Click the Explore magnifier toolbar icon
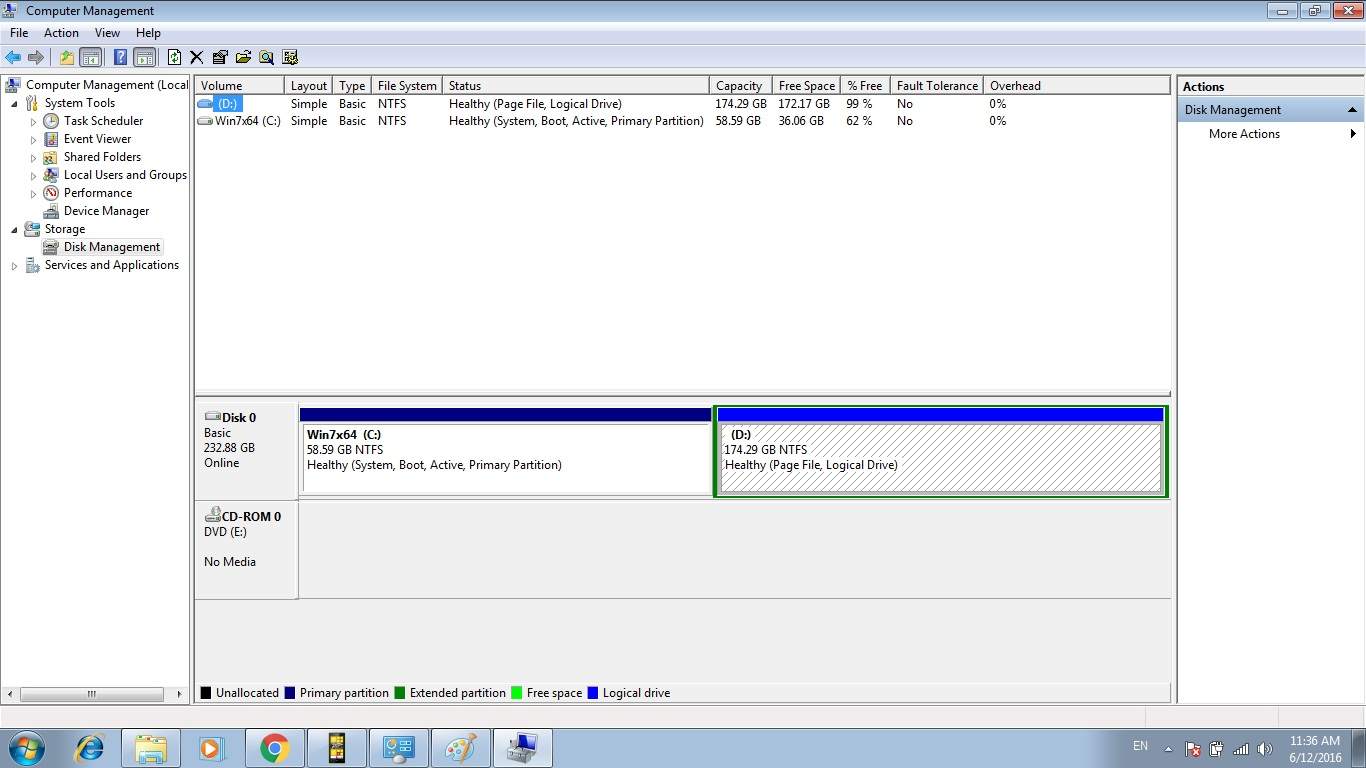 tap(266, 57)
